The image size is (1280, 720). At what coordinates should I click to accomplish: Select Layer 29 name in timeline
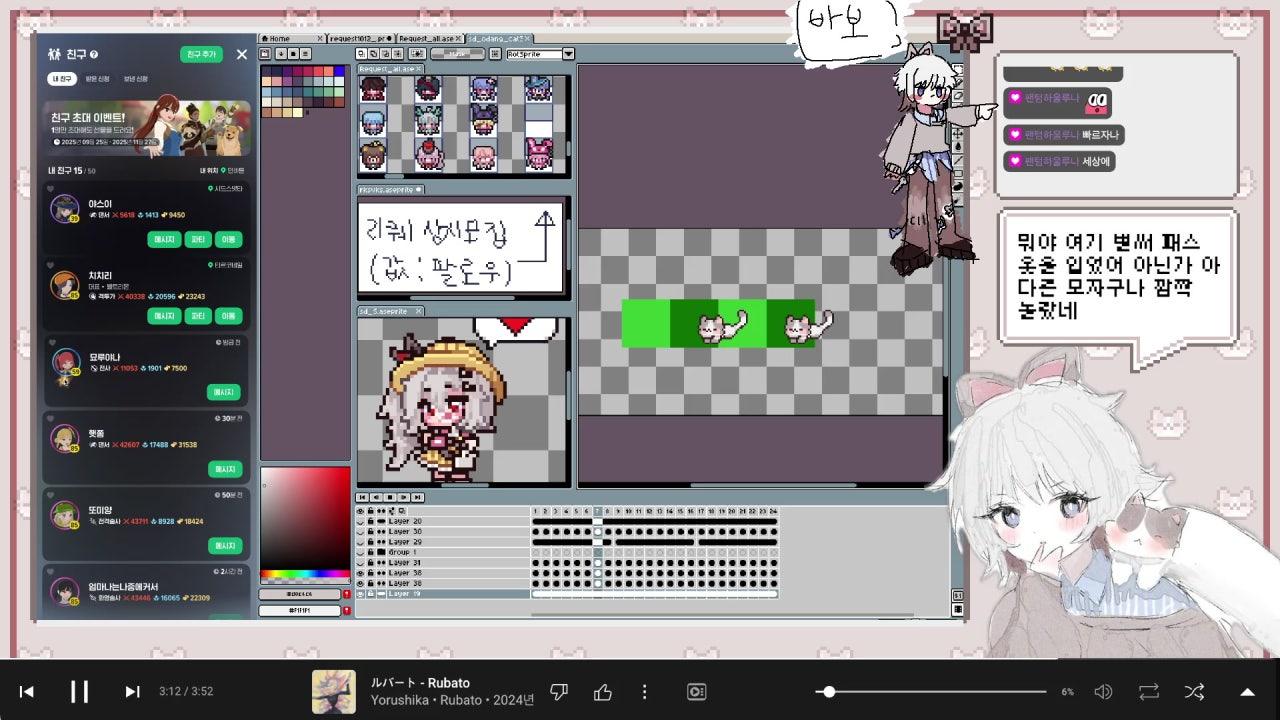(x=405, y=542)
